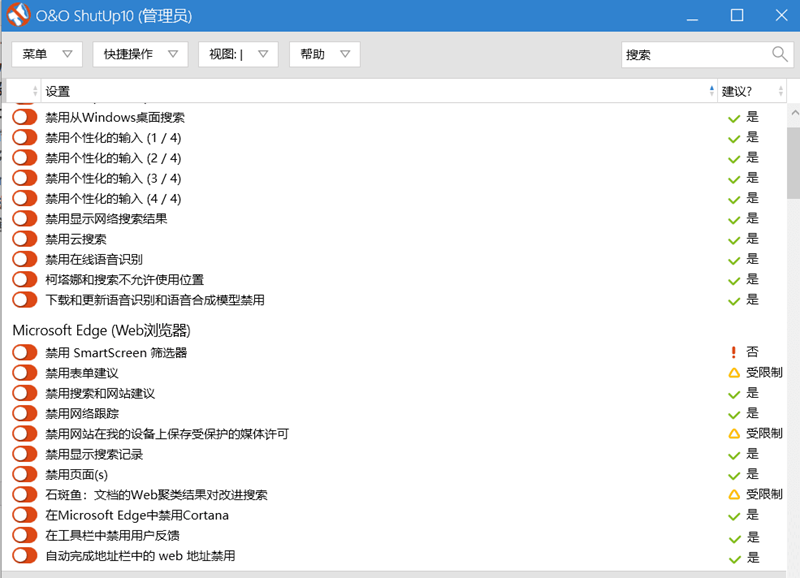The width and height of the screenshot is (800, 578).
Task: Click the green checkmark for 禁用网络跟踪
Action: [734, 414]
